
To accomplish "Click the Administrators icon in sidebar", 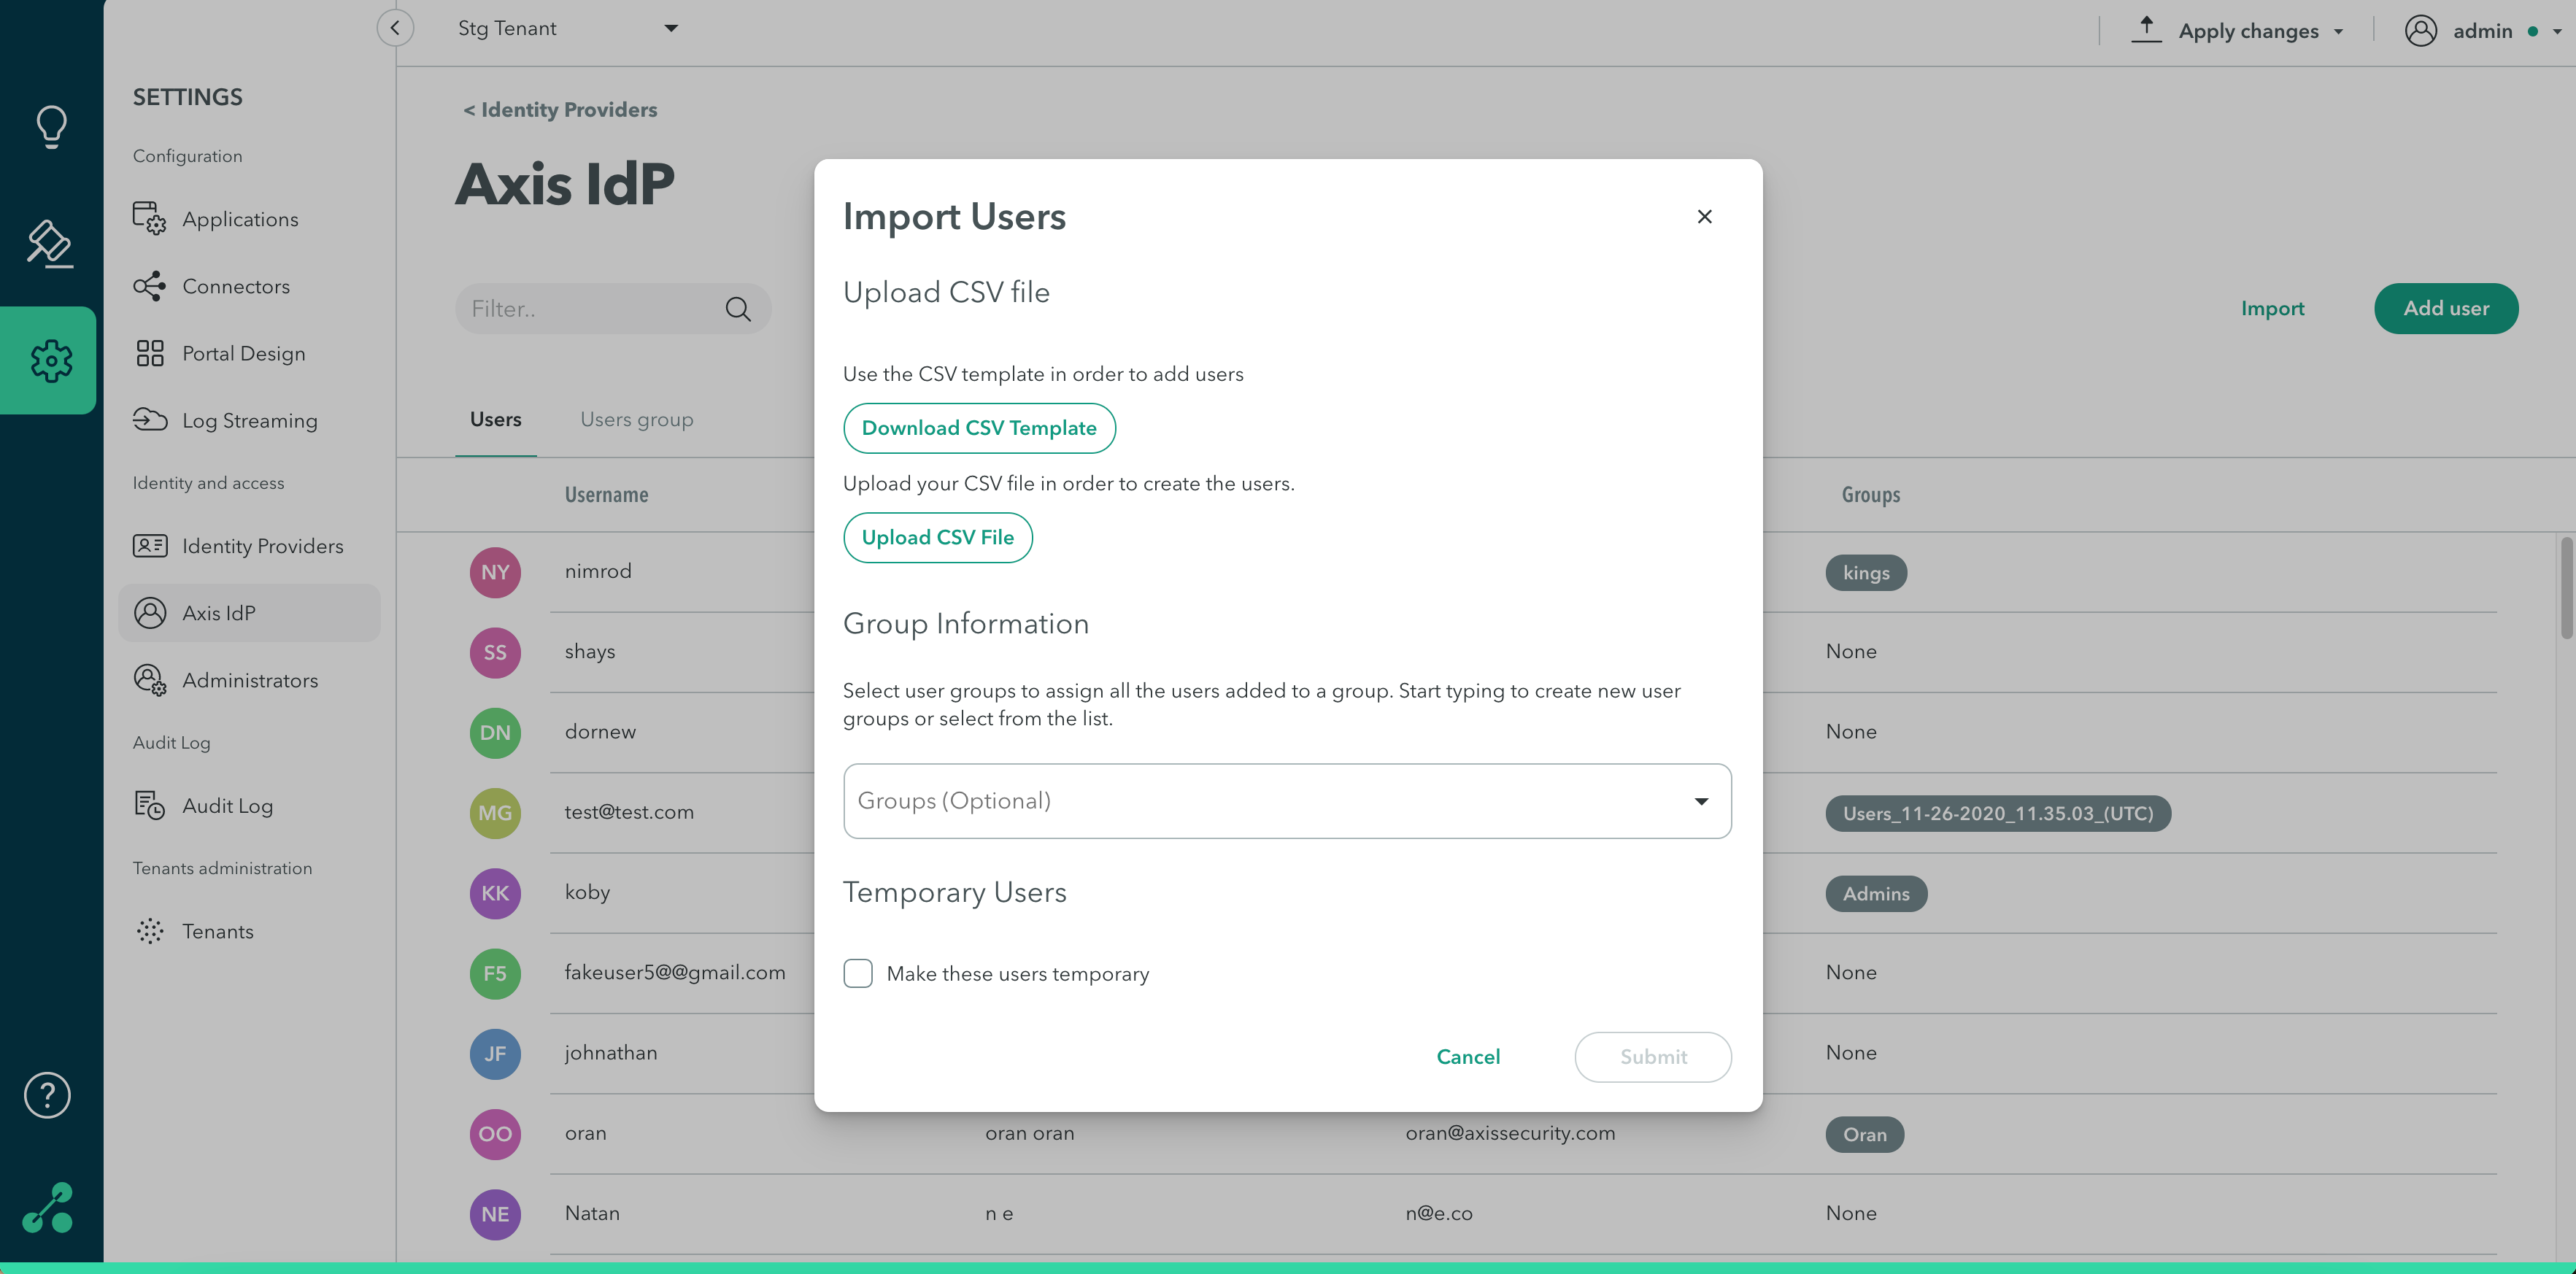I will [x=150, y=680].
